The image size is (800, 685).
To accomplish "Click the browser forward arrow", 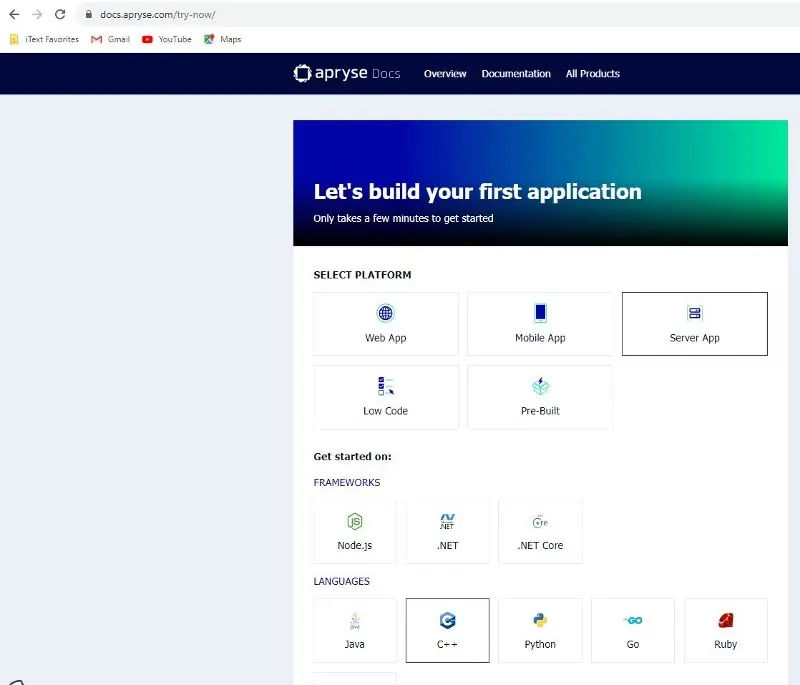I will point(37,14).
